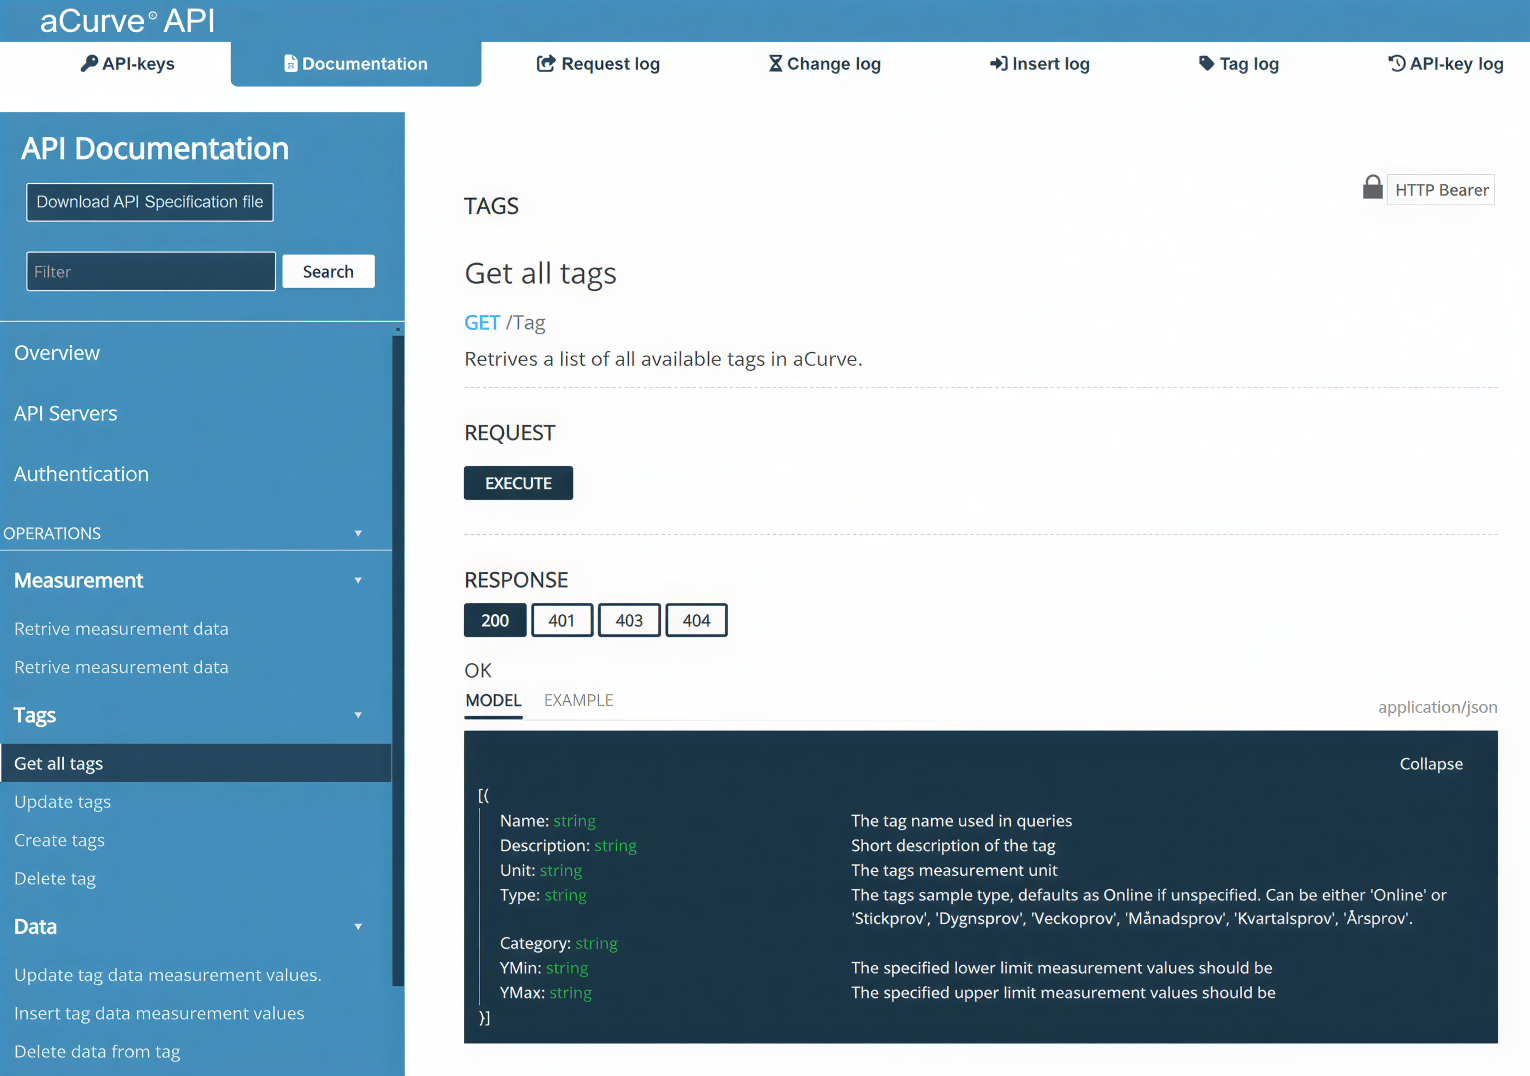
Task: Click the sidebar vertical scrollbar
Action: 398,660
